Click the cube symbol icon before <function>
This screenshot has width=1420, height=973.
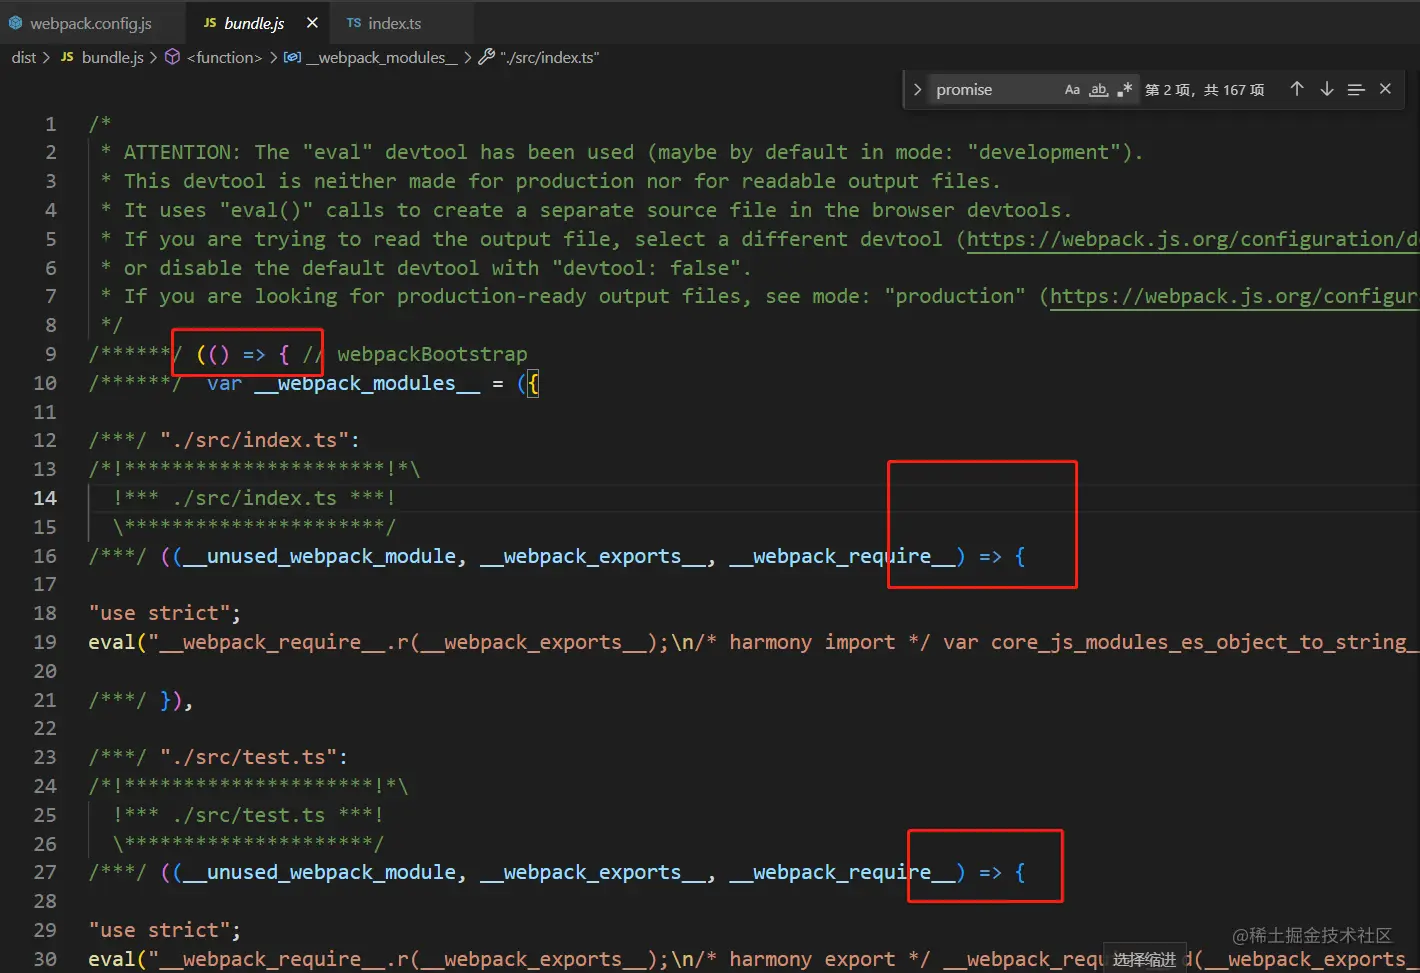coord(172,57)
